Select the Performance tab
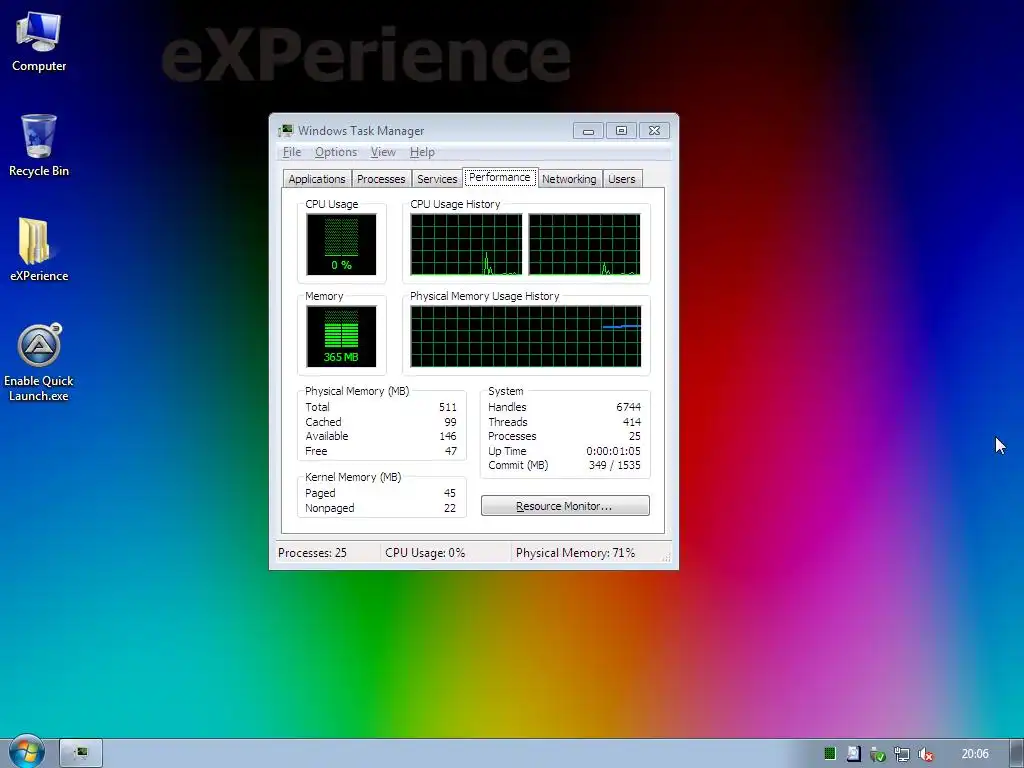 [x=500, y=178]
